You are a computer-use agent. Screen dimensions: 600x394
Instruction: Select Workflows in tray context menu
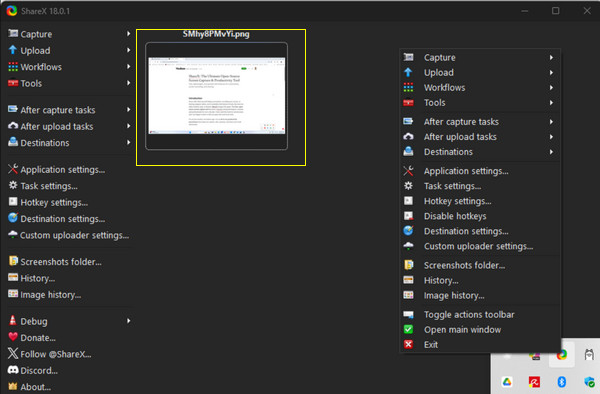tap(480, 88)
